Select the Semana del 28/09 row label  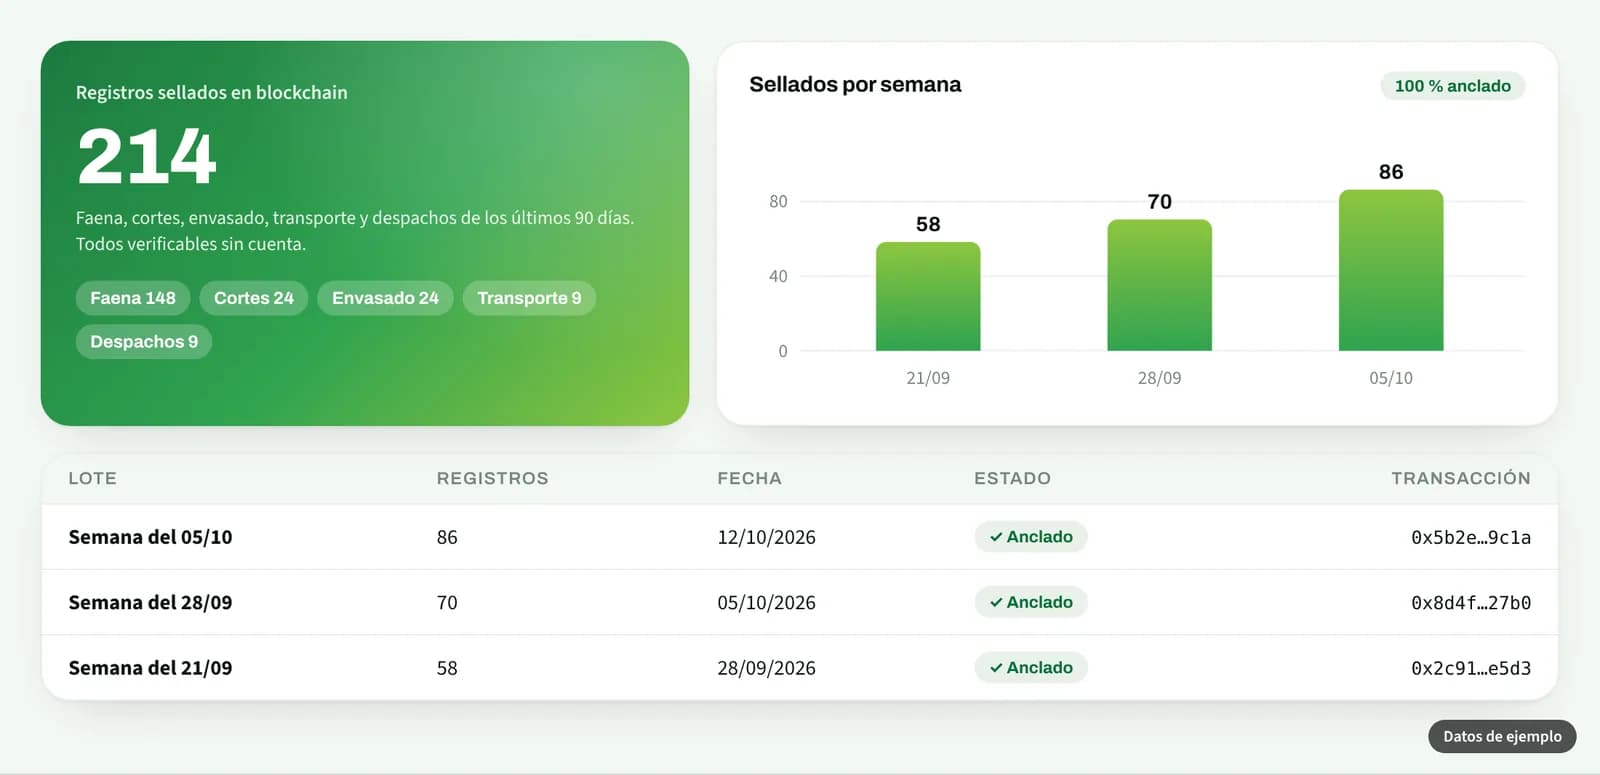point(150,603)
